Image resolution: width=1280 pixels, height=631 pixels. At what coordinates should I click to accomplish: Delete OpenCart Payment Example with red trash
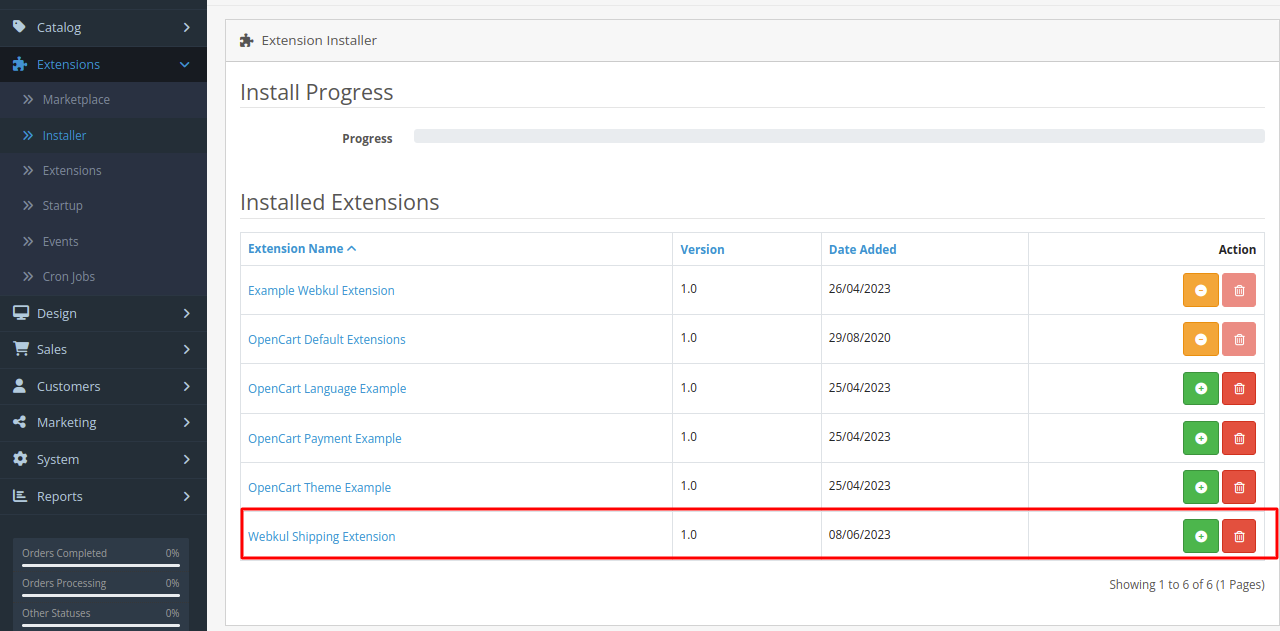[x=1239, y=438]
